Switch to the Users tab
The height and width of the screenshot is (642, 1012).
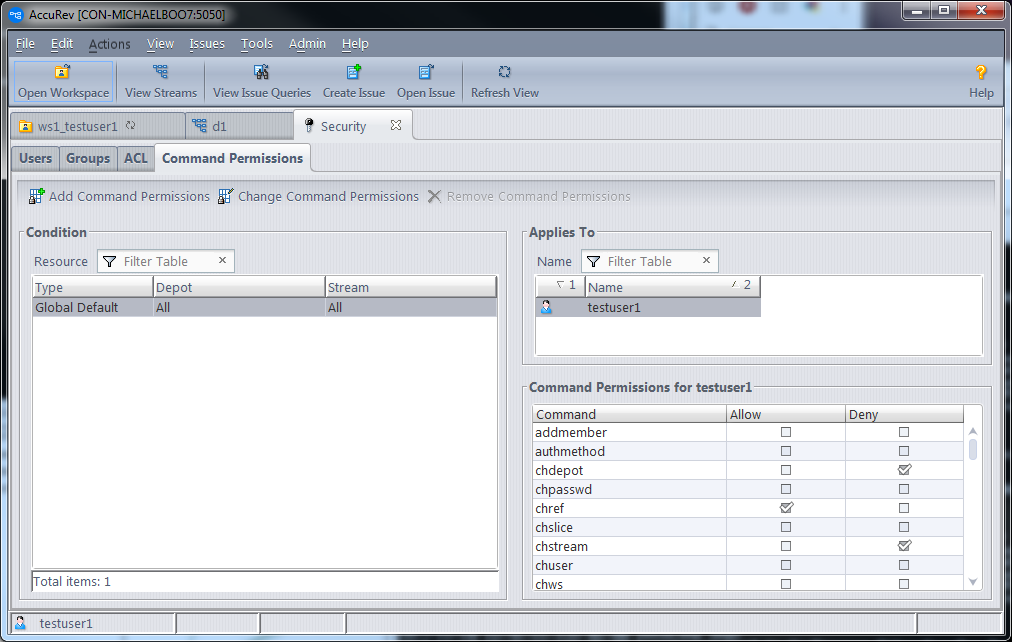click(35, 158)
